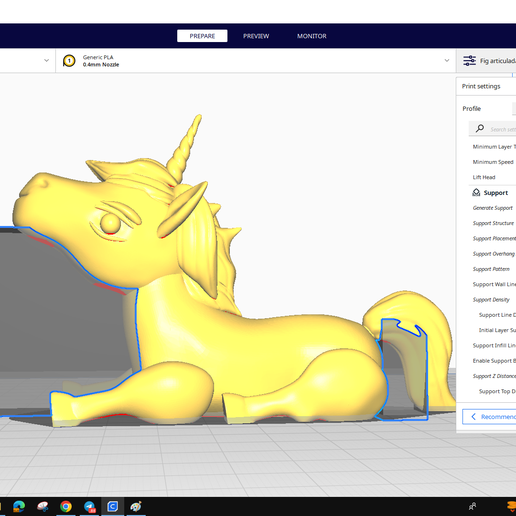516x516 pixels.
Task: Click the Cura icon in the taskbar
Action: click(x=113, y=507)
